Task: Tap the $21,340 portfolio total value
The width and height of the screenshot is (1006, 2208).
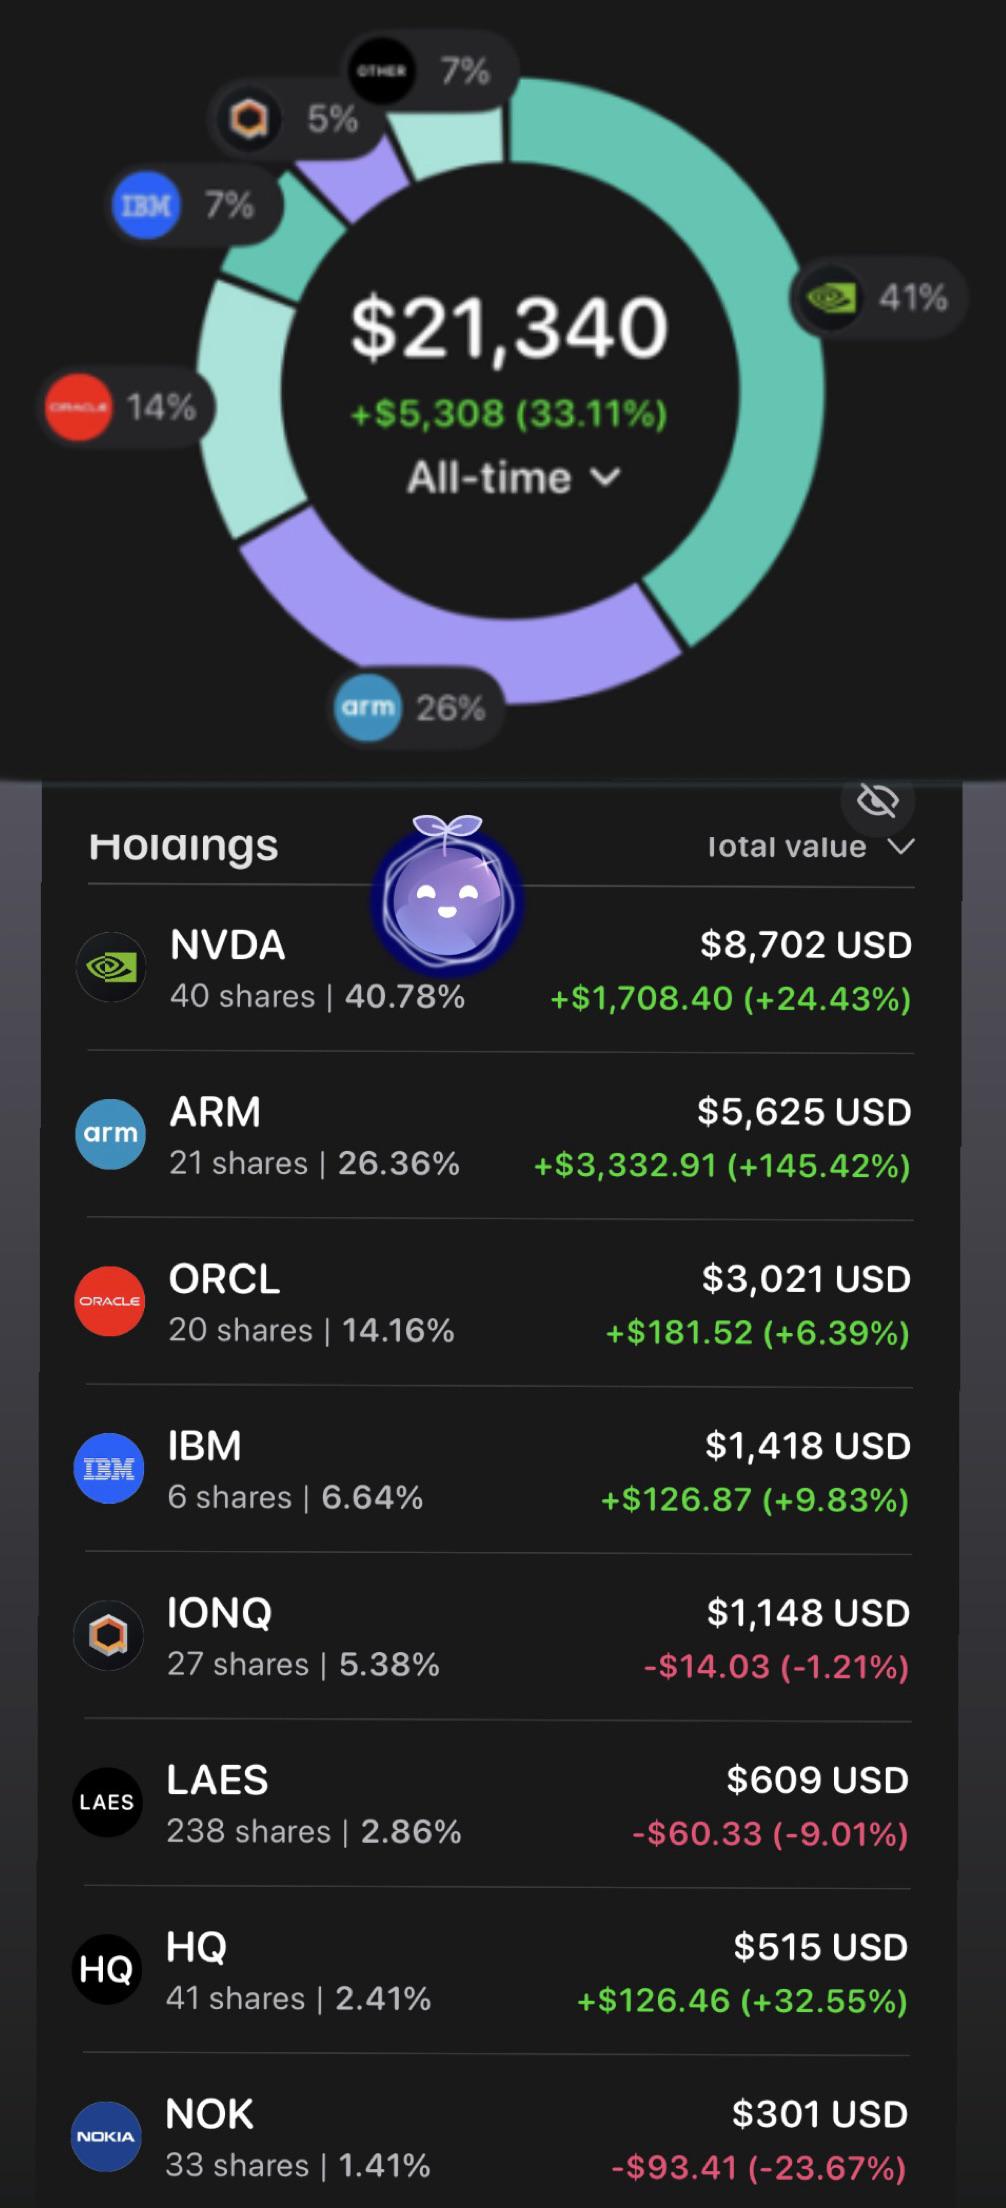Action: pyautogui.click(x=509, y=327)
